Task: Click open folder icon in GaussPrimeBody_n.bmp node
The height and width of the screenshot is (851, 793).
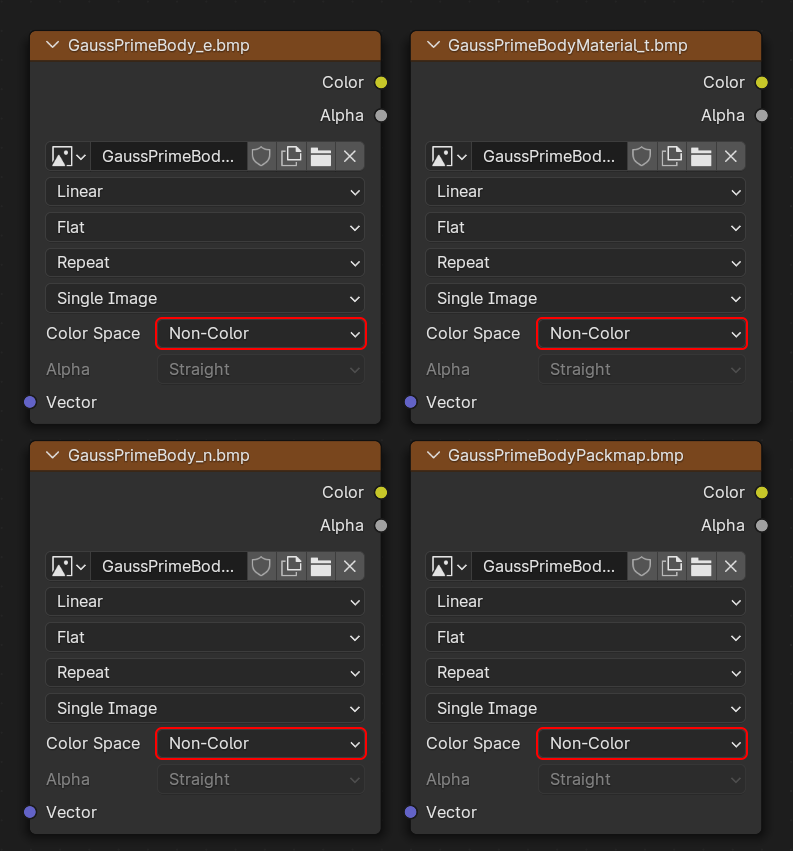Action: 321,567
